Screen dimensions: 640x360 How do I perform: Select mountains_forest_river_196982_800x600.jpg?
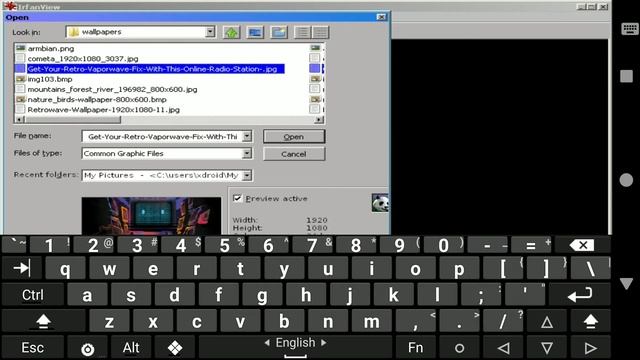[x=112, y=89]
